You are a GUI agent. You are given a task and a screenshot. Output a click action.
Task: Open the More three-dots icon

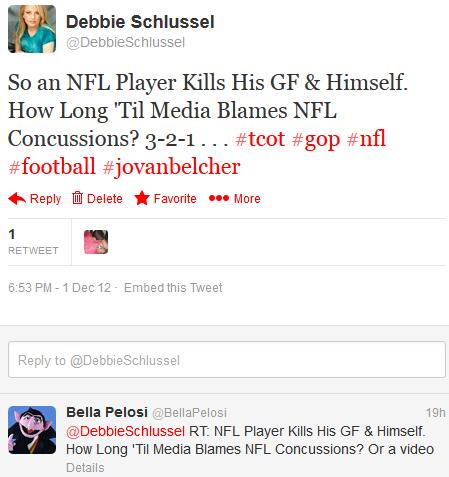click(219, 198)
